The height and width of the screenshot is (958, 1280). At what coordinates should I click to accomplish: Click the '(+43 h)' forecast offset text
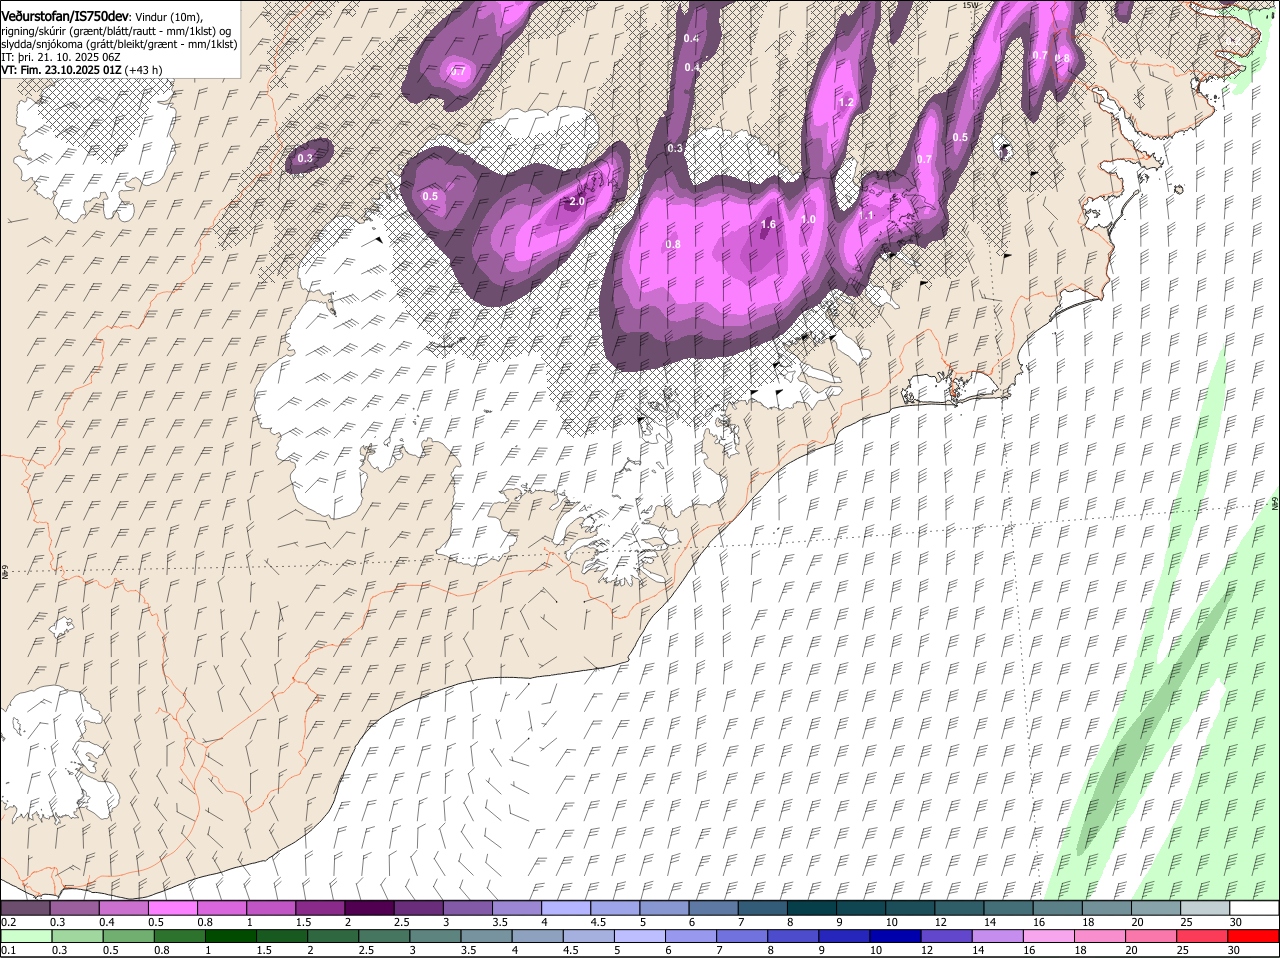(144, 70)
